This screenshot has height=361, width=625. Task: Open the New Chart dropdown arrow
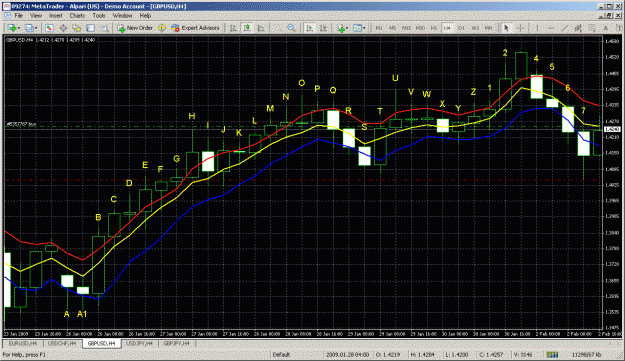coord(18,28)
